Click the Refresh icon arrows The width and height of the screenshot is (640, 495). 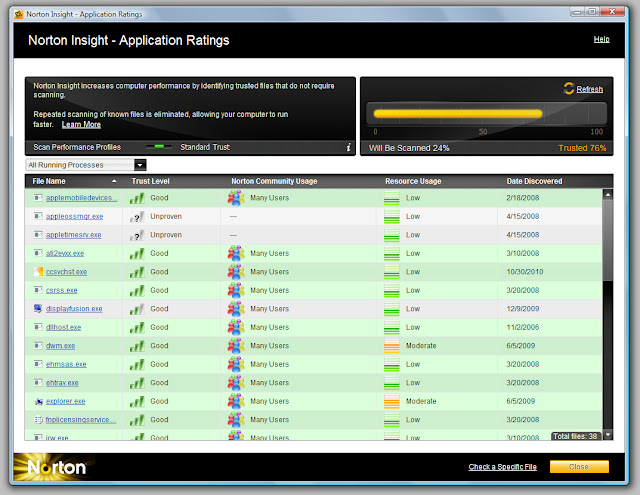[569, 89]
